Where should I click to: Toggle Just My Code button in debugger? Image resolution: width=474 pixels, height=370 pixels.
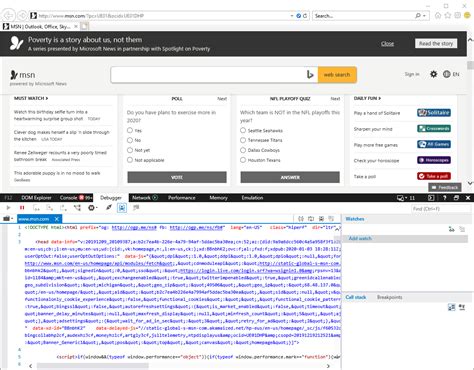click(x=122, y=208)
